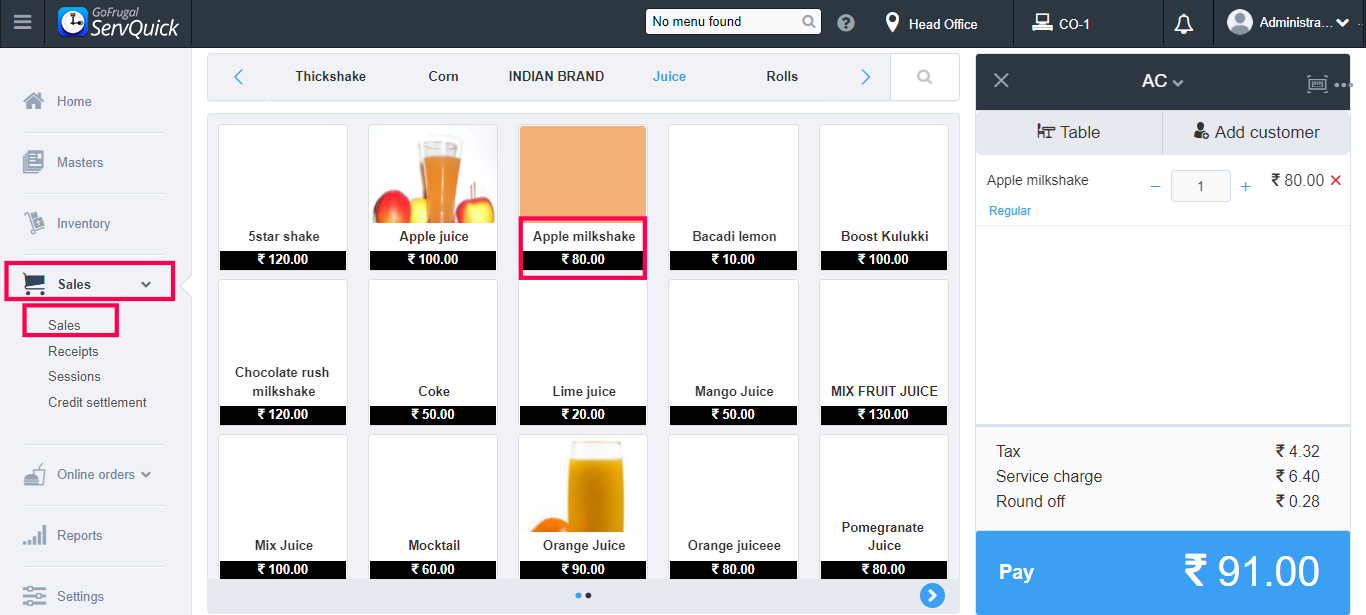
Task: Click the Add customer button
Action: click(x=1256, y=132)
